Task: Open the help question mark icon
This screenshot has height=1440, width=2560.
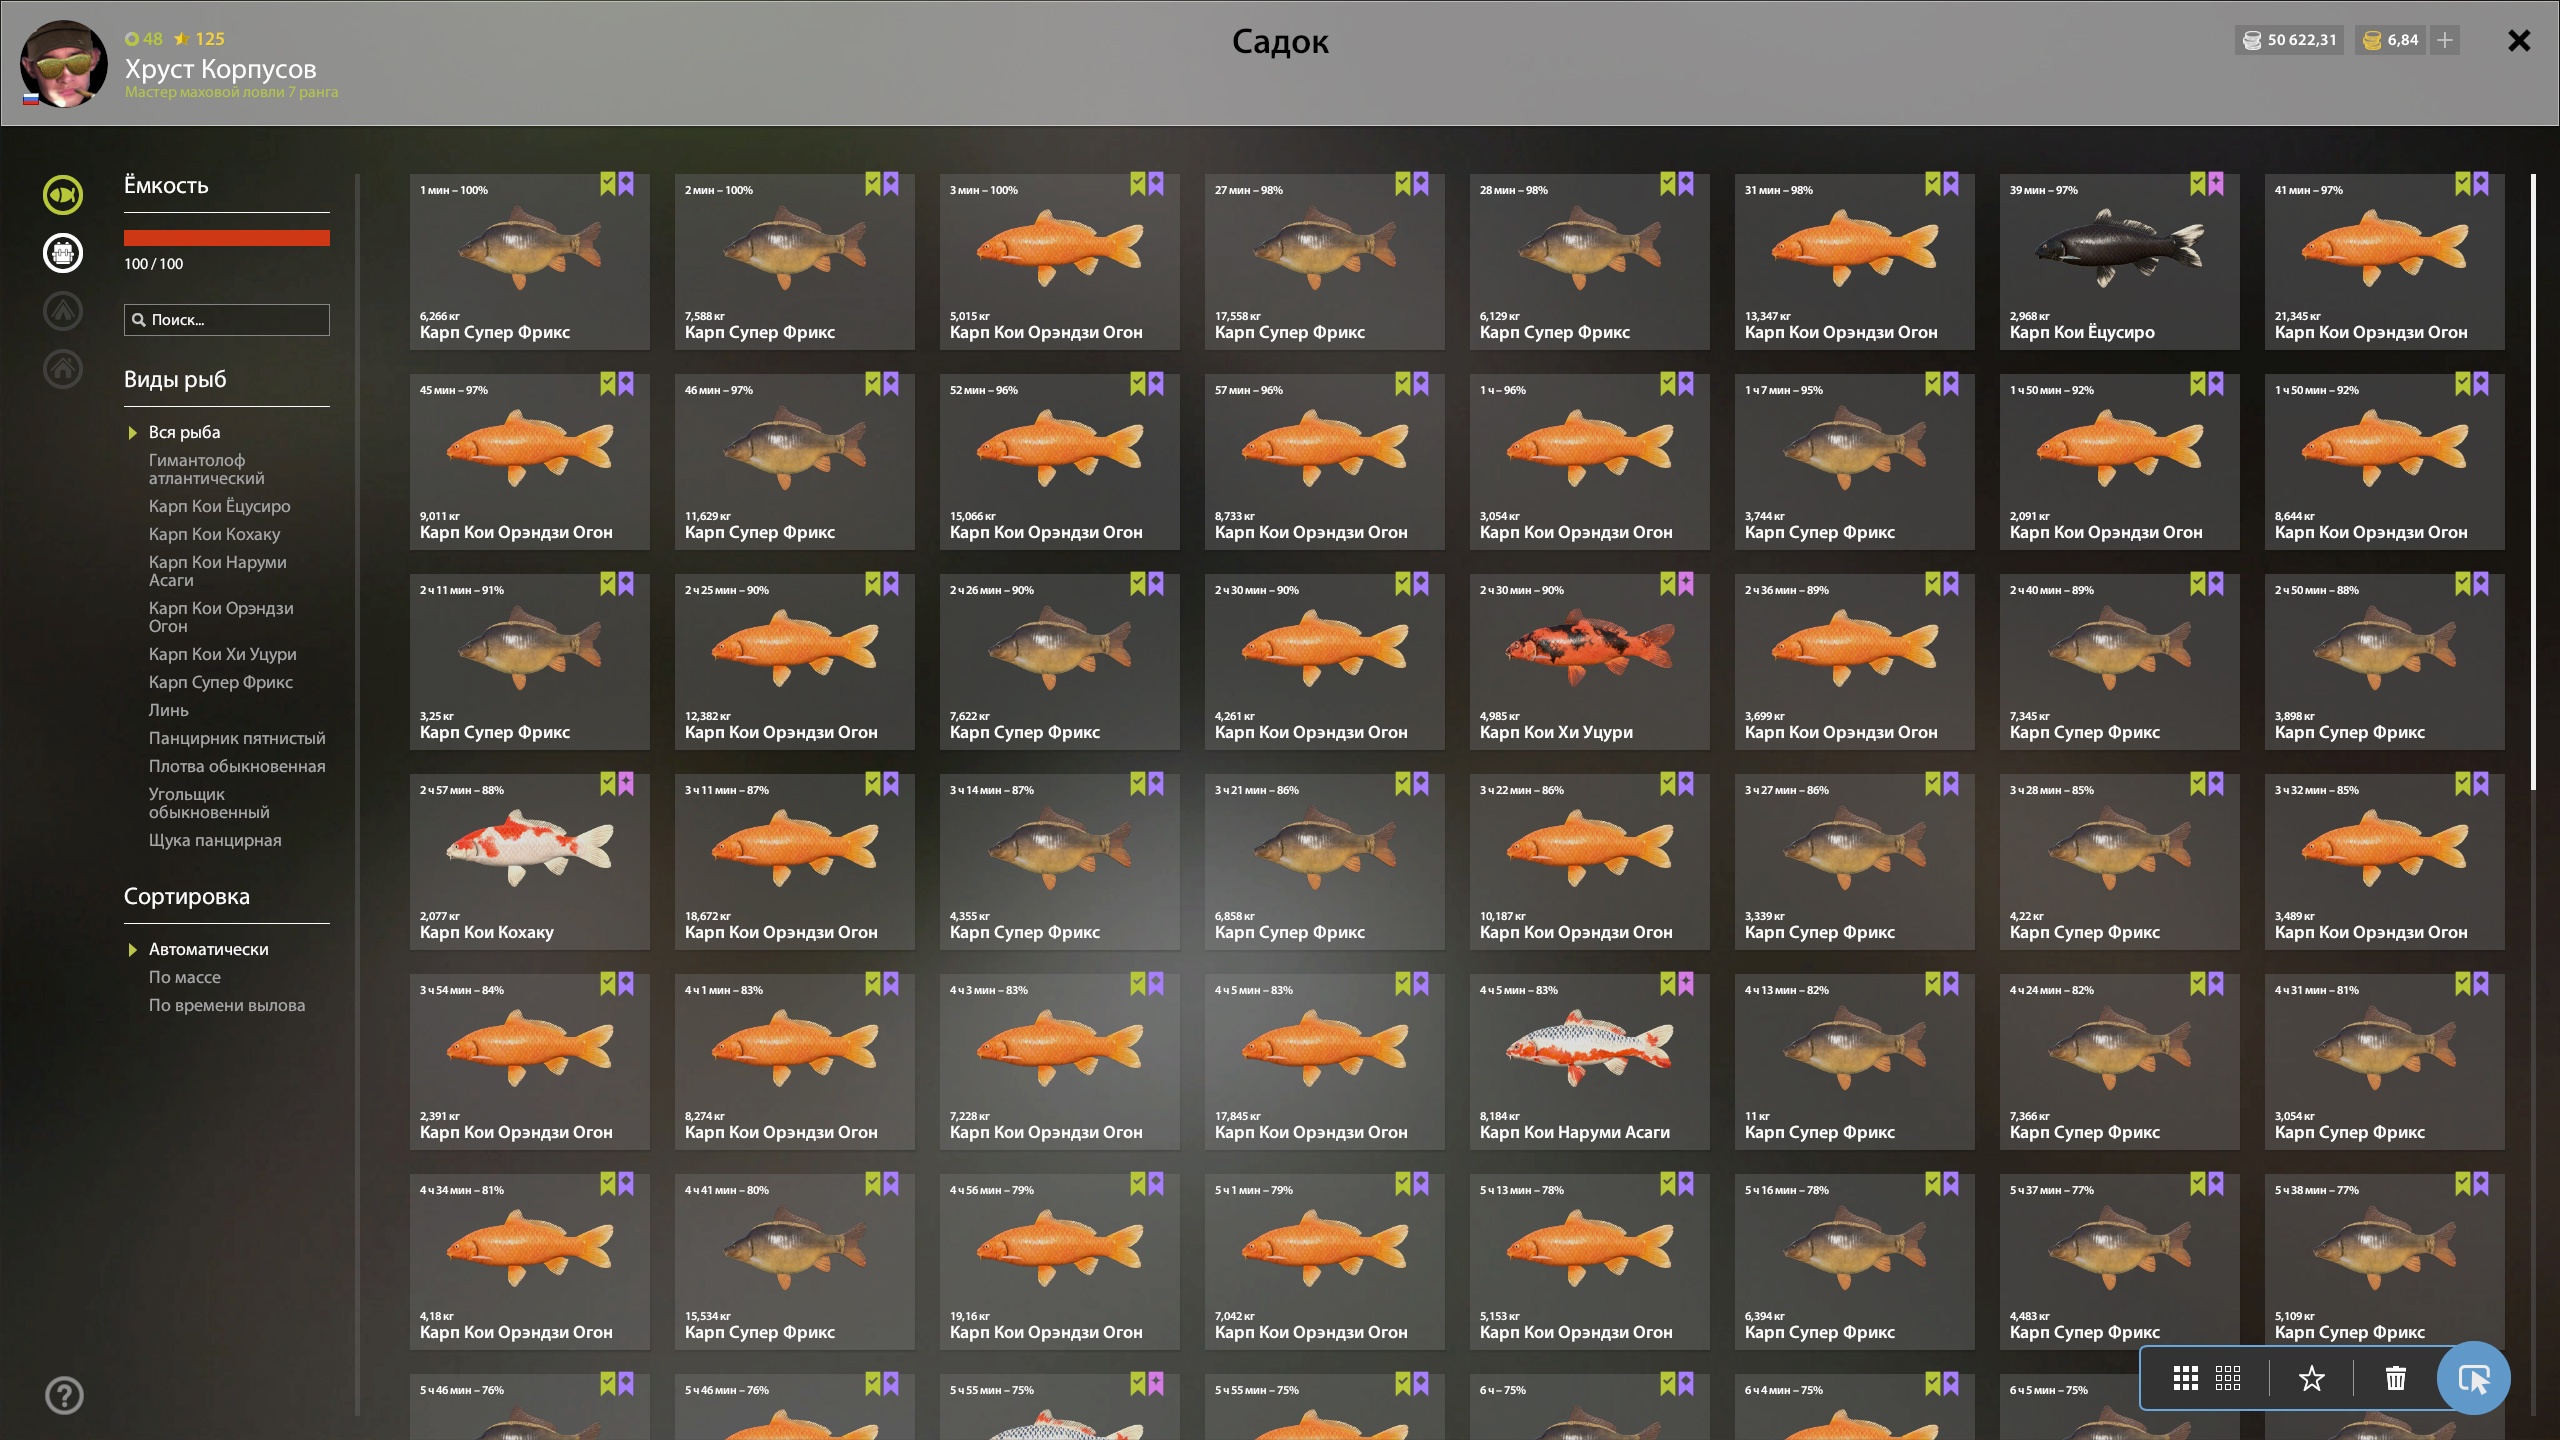Action: [x=64, y=1395]
